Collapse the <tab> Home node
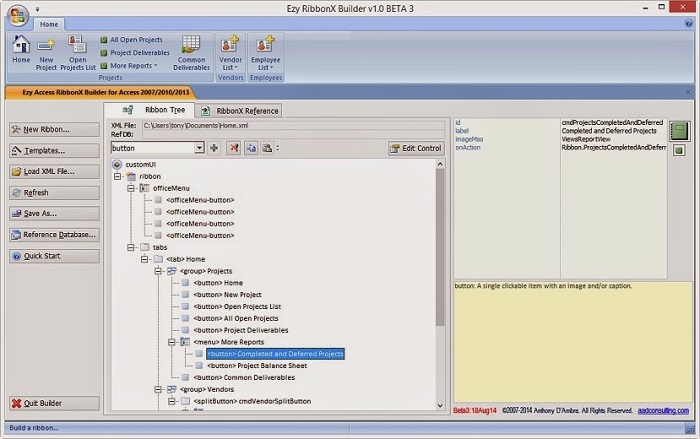The image size is (700, 439). click(x=144, y=259)
